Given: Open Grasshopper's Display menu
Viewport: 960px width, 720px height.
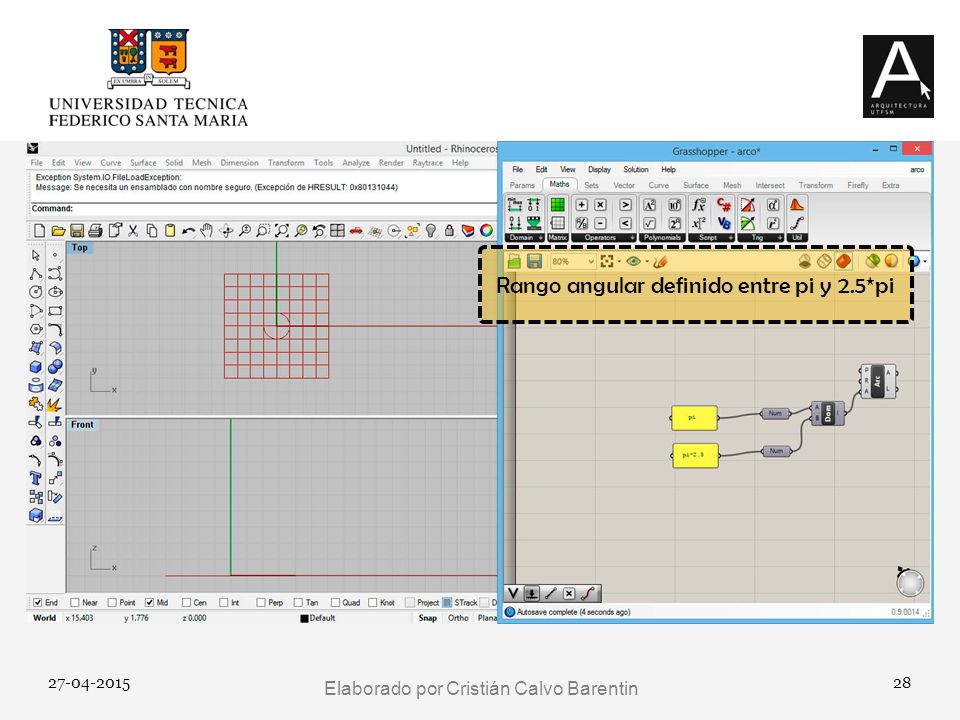Looking at the screenshot, I should [x=599, y=170].
